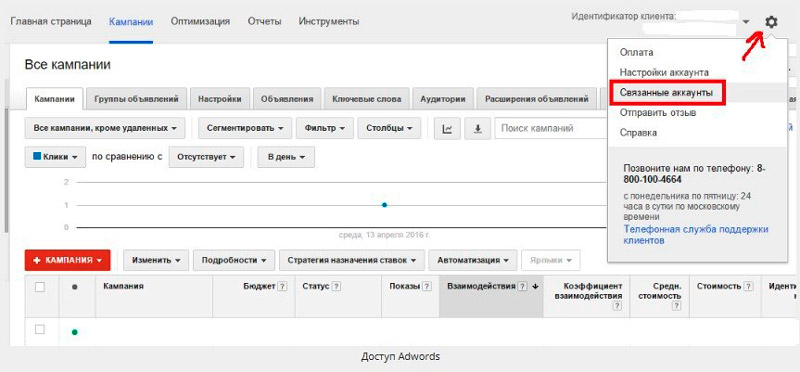Image resolution: width=800 pixels, height=372 pixels.
Task: Open help for the Стоимость column
Action: (x=749, y=287)
